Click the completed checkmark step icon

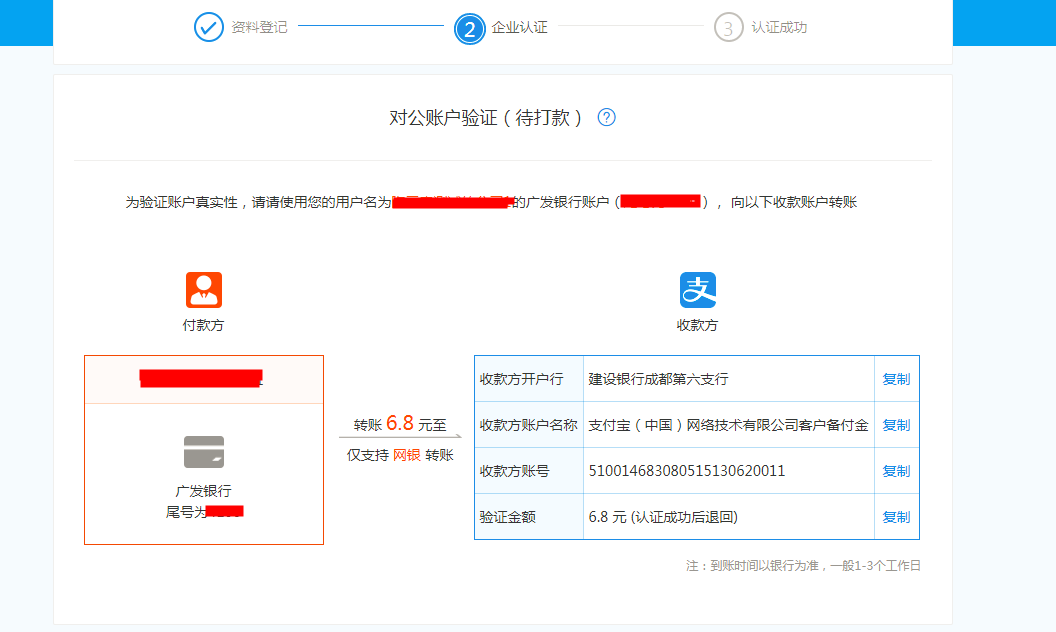[208, 27]
